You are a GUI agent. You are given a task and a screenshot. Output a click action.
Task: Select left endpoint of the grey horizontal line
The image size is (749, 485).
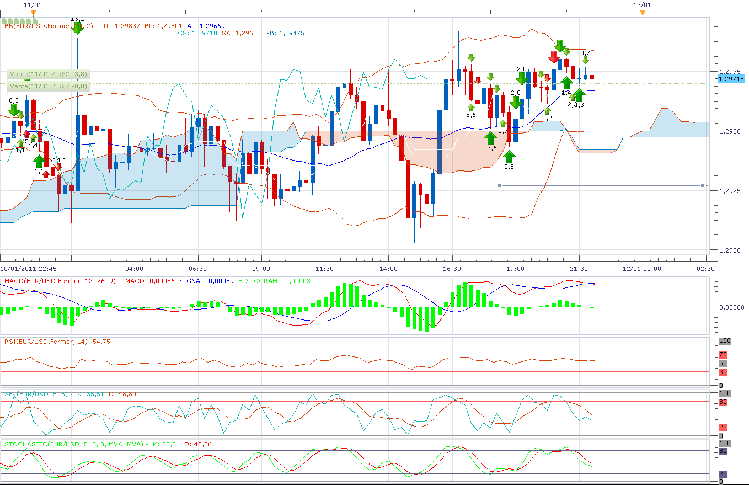click(498, 185)
